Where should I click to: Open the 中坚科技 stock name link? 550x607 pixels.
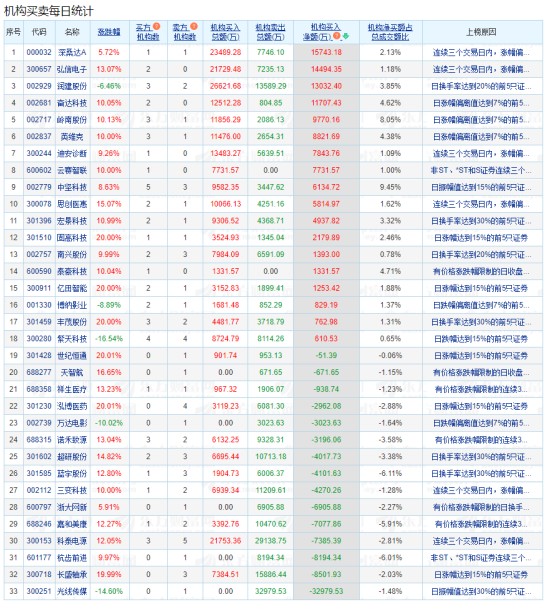[72, 187]
